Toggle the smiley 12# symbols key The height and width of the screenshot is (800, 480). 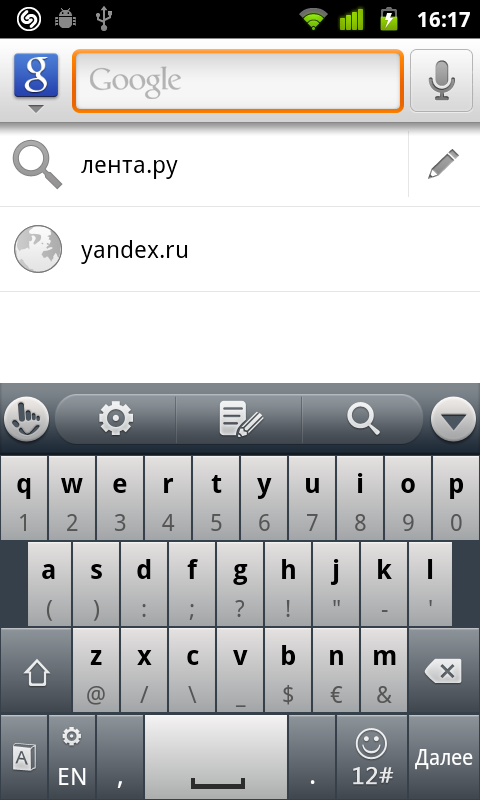372,757
